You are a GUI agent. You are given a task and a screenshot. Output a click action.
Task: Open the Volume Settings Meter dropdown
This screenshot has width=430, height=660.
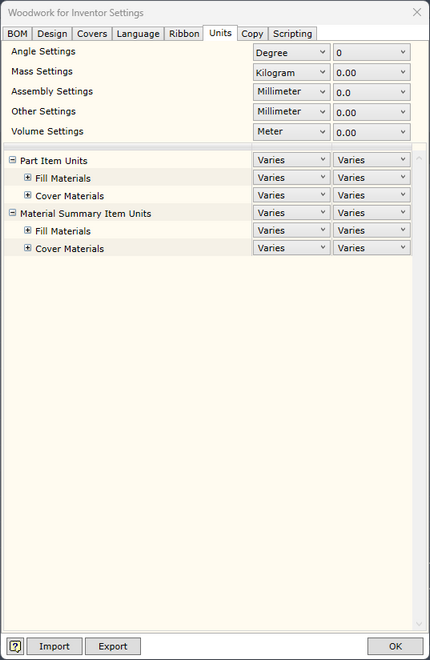[292, 132]
